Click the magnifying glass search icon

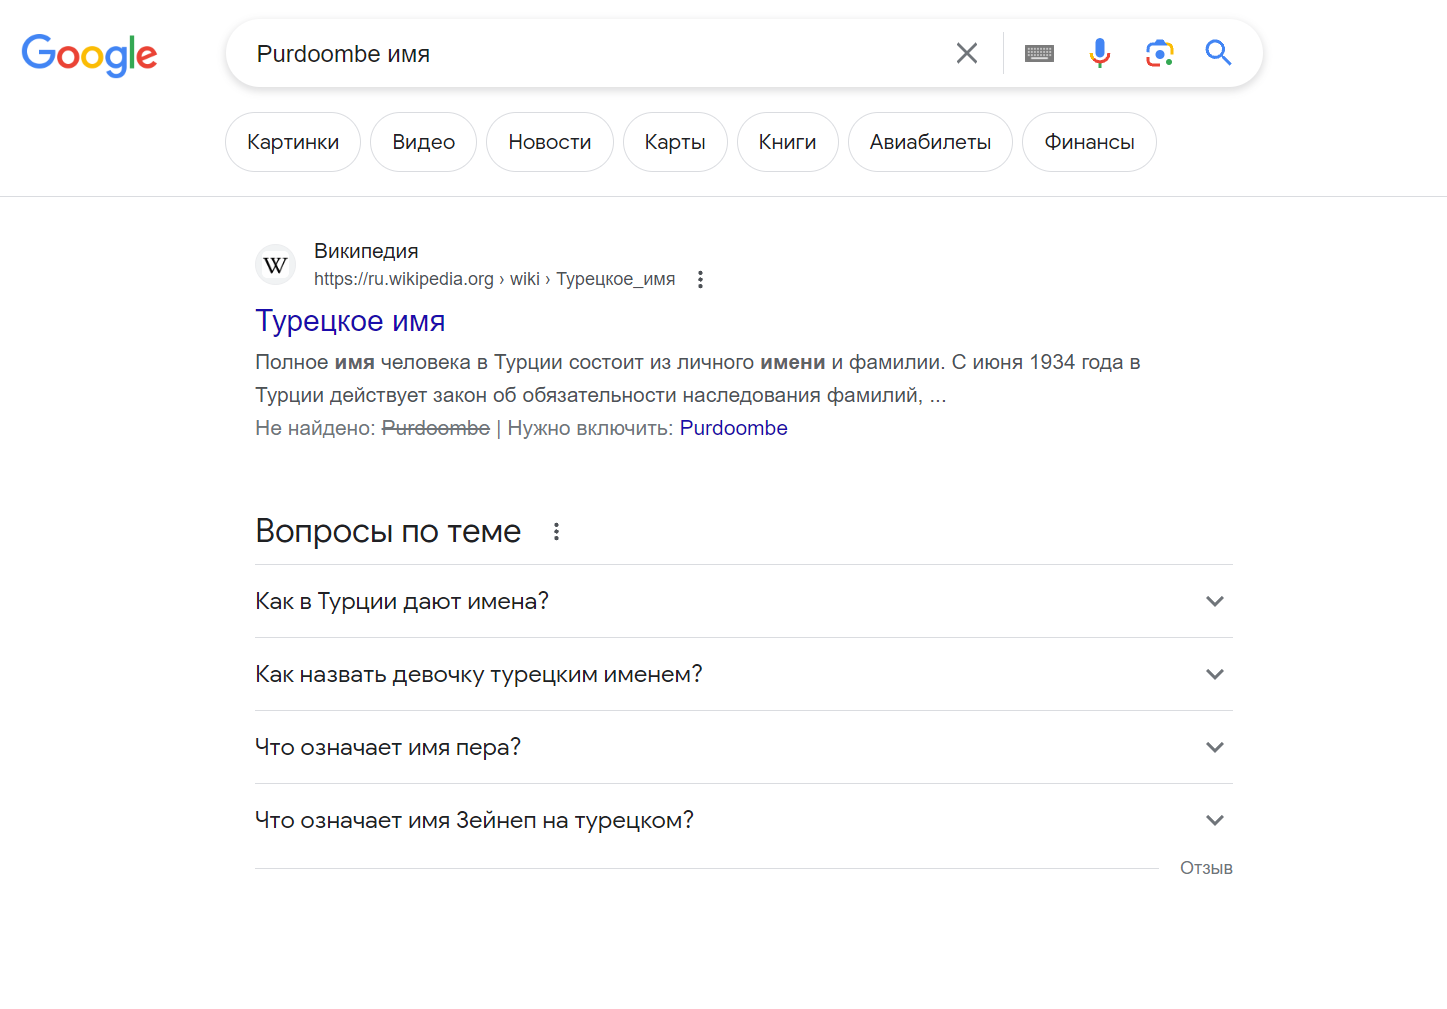[x=1217, y=53]
